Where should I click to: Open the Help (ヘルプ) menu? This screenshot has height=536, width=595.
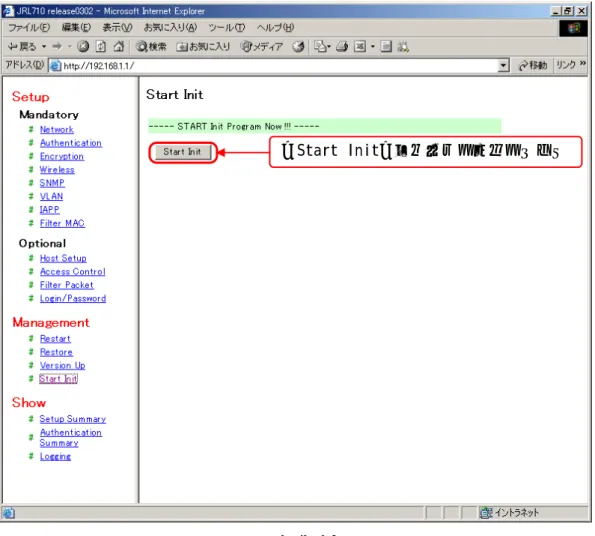[275, 28]
